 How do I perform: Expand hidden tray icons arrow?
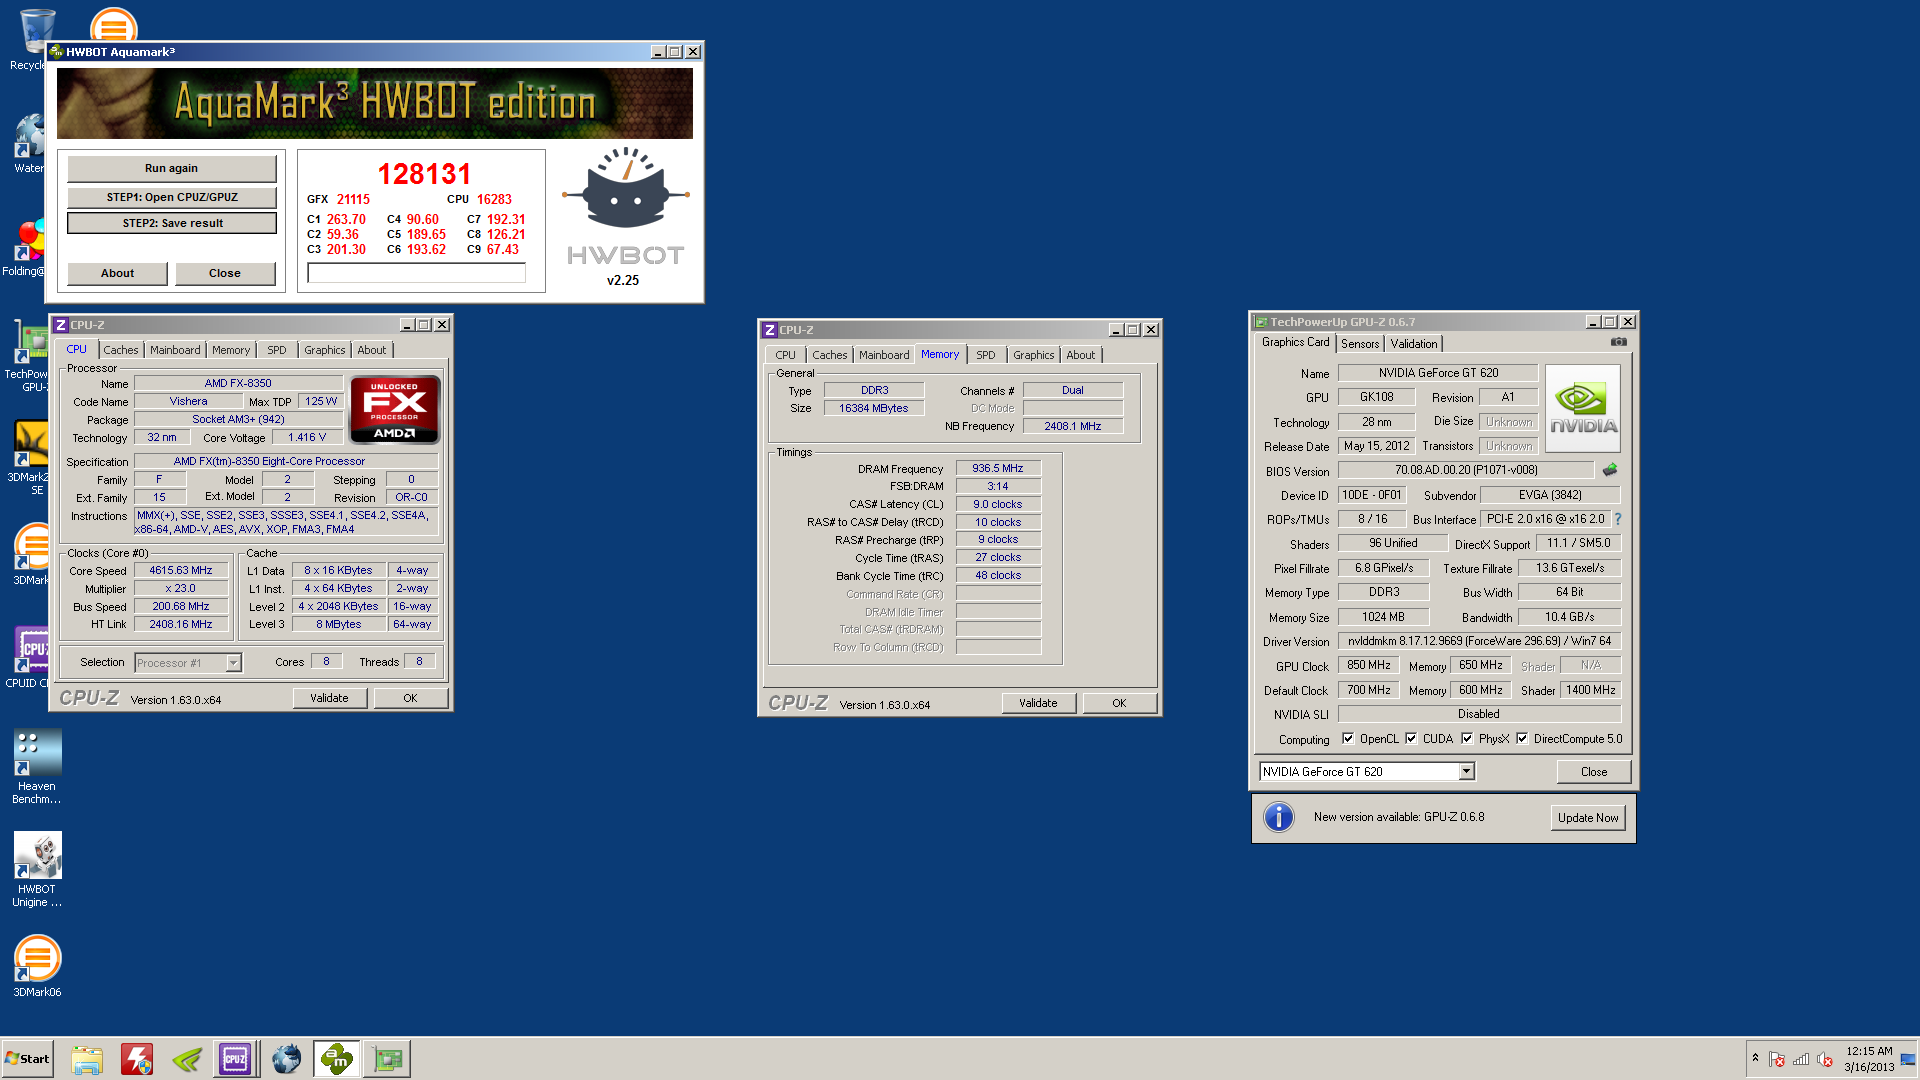pos(1755,1058)
